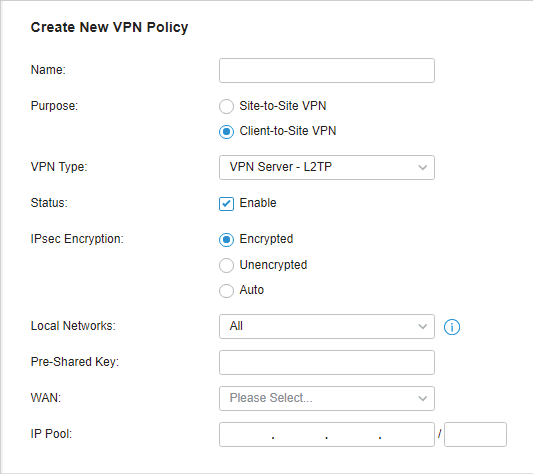This screenshot has width=533, height=474.
Task: Click the IP Pool subnet mask box
Action: pyautogui.click(x=475, y=434)
